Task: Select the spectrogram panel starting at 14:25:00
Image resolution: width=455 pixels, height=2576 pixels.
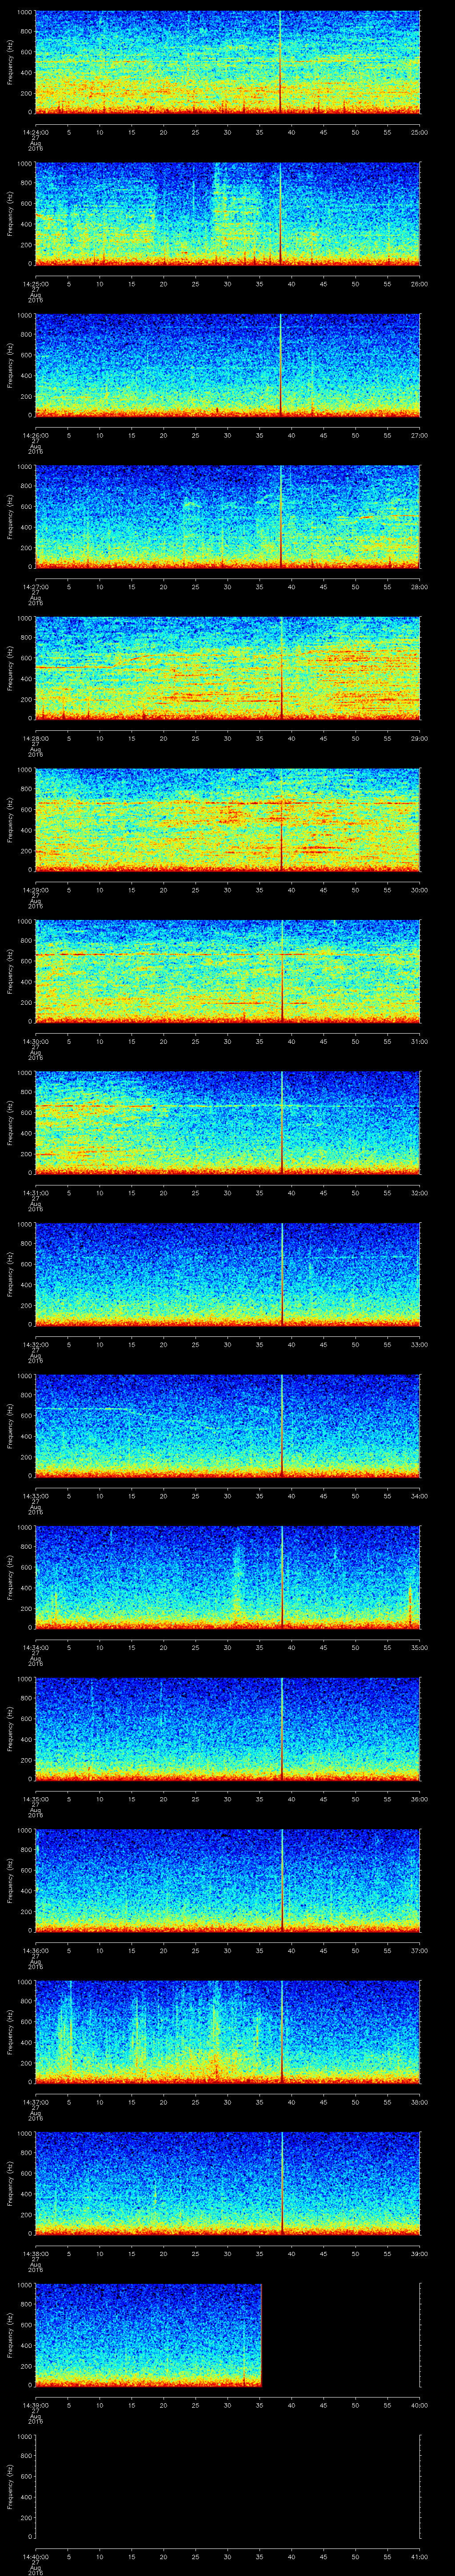Action: click(227, 213)
